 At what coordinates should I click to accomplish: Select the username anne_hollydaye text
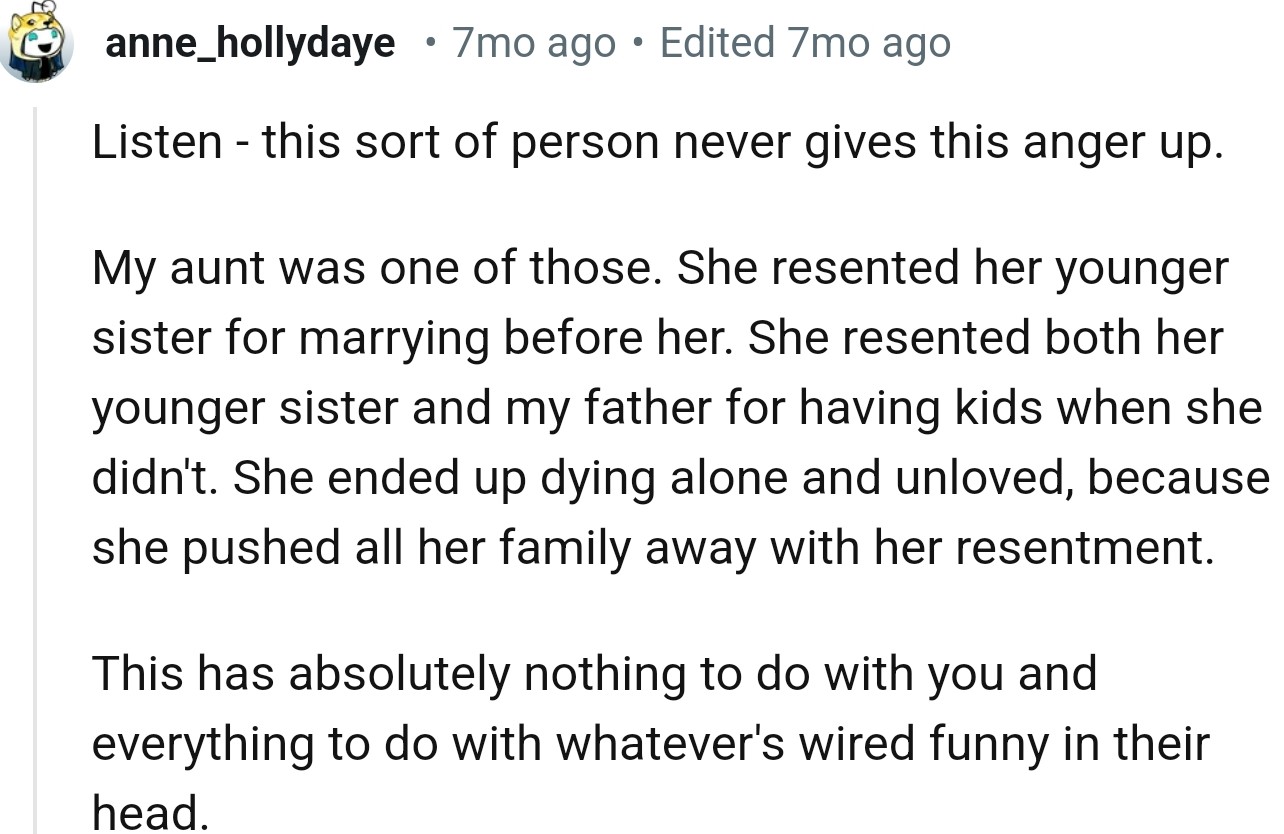click(x=251, y=42)
